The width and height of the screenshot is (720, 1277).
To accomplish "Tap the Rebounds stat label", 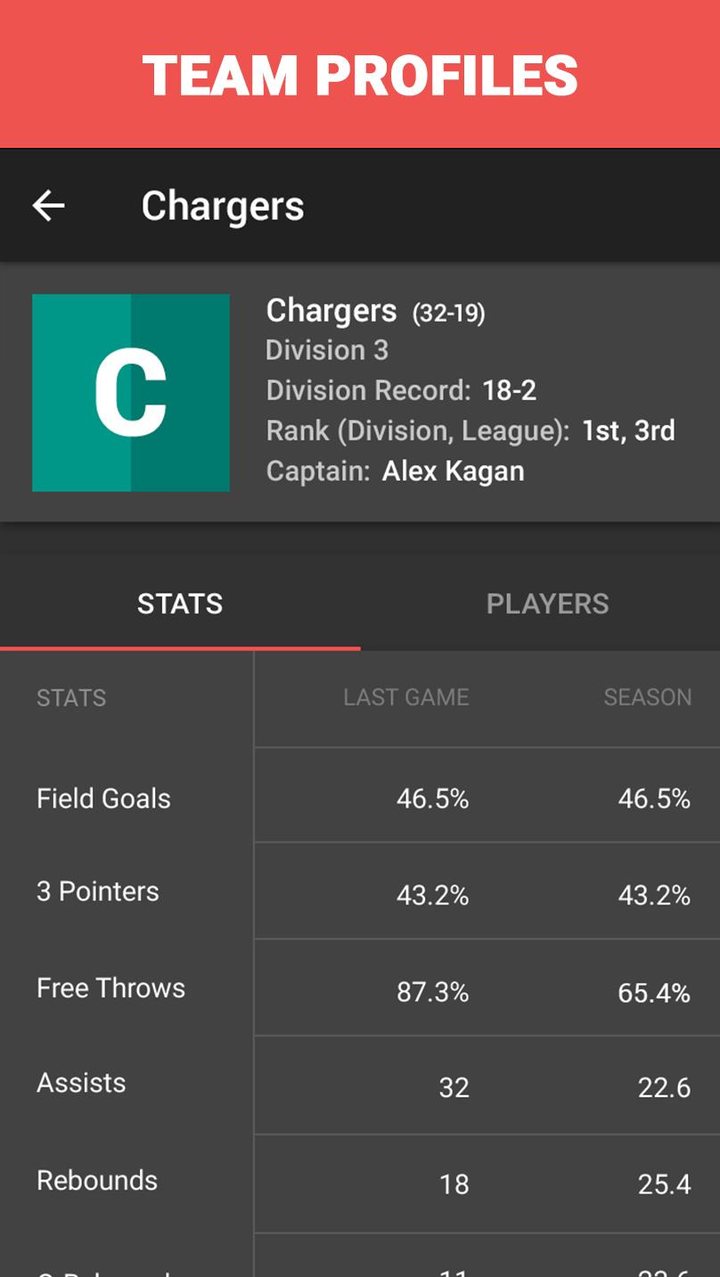I will 97,1180.
